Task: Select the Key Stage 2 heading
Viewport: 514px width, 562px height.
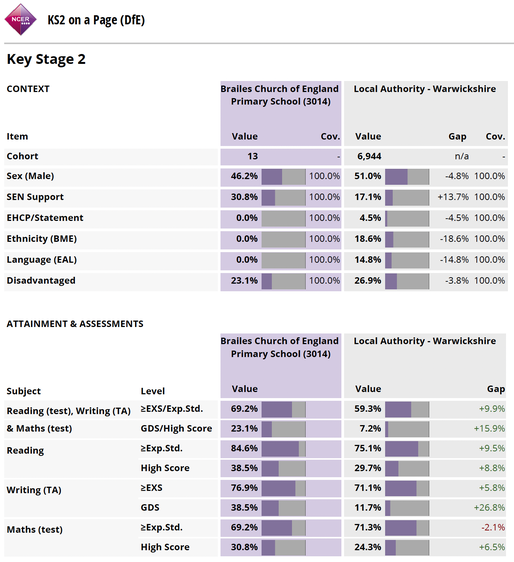Action: 46,59
